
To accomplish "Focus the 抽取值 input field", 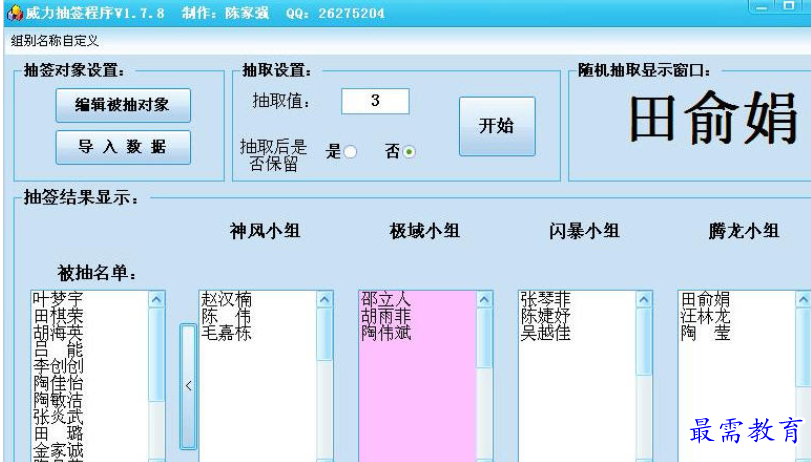I will pos(375,101).
